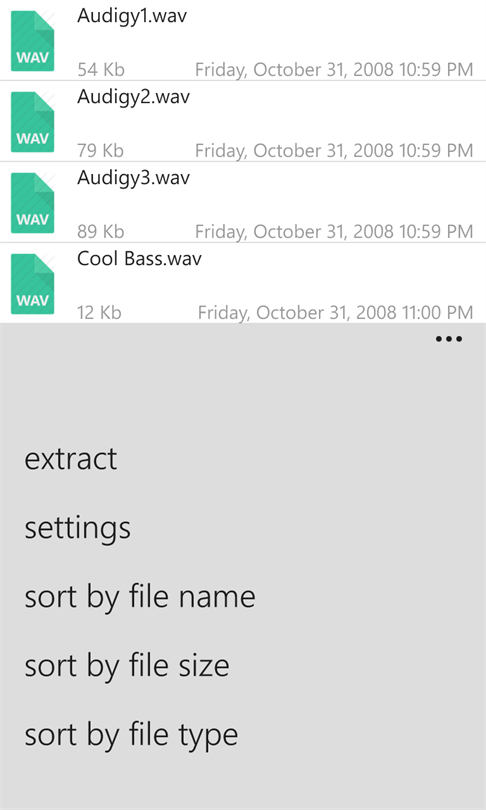Click the 89 Kb size label
The width and height of the screenshot is (486, 810).
pos(101,231)
